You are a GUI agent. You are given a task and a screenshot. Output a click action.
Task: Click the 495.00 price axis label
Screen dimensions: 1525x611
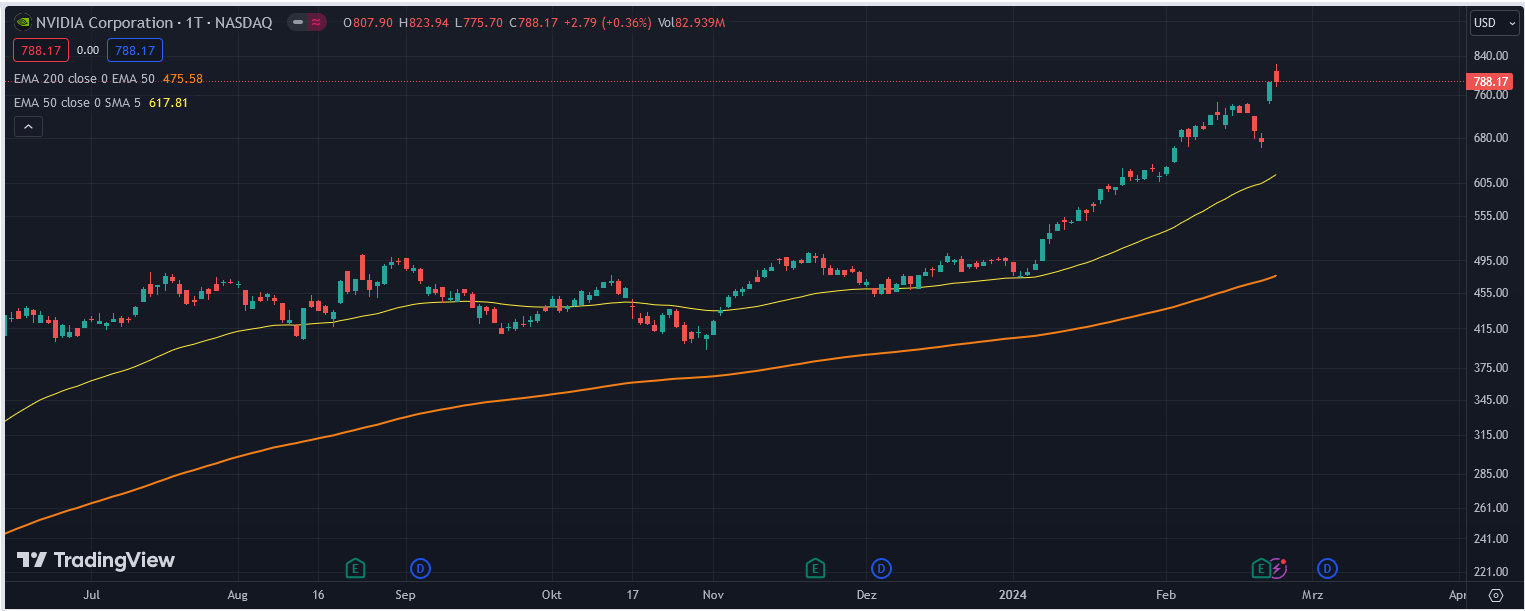coord(1490,261)
